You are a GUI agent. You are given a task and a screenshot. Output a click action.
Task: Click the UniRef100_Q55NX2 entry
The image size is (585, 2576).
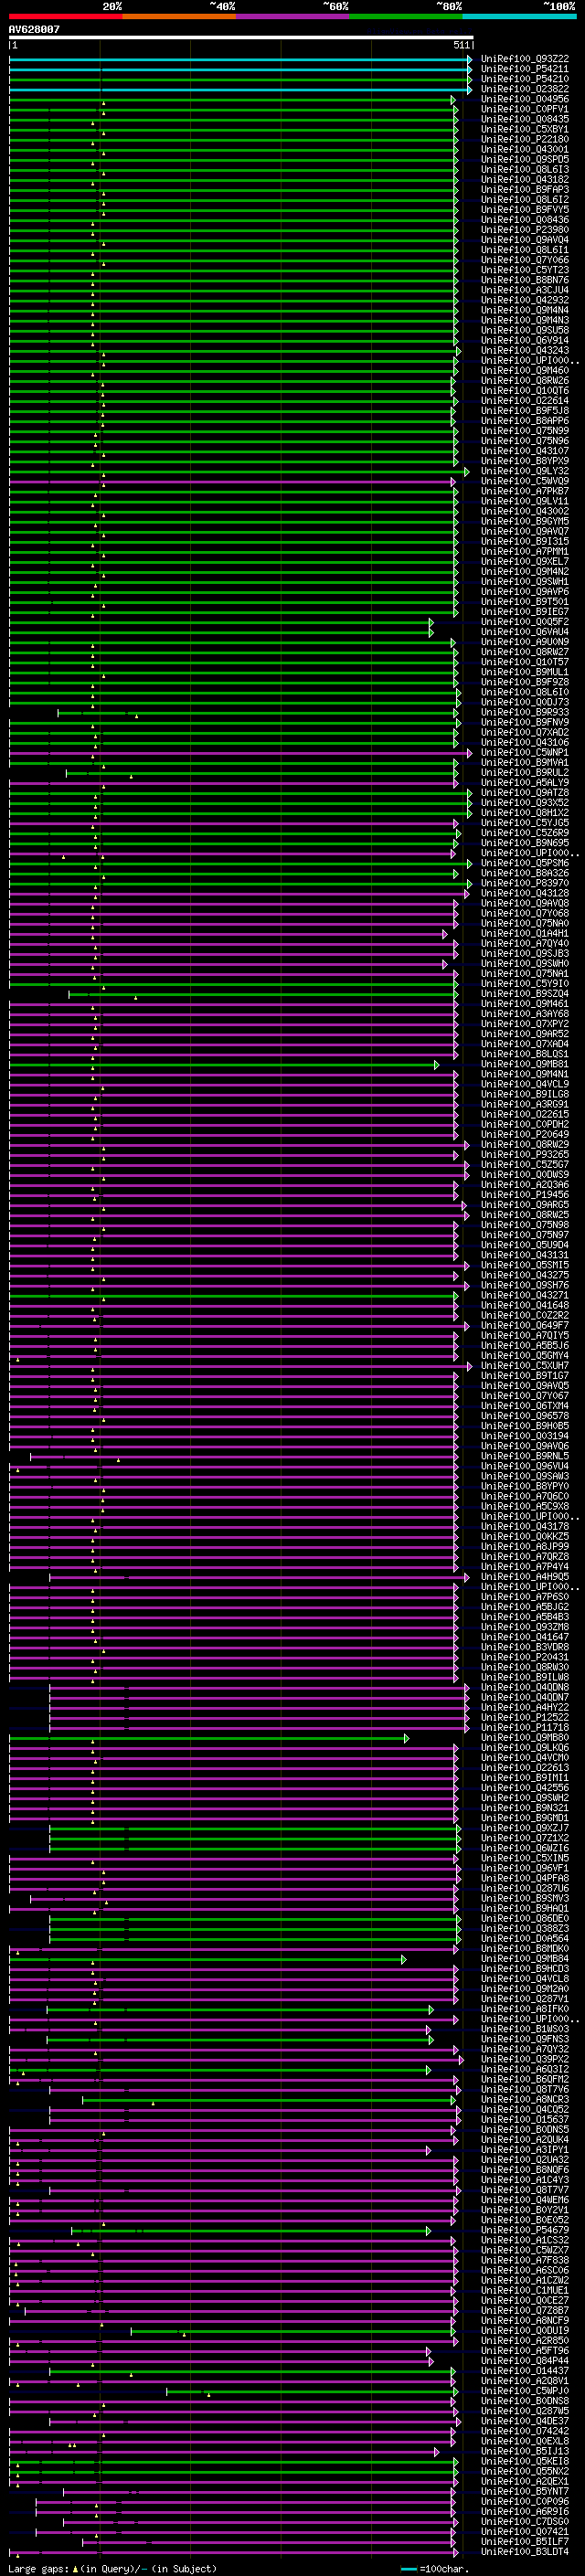click(x=525, y=2471)
